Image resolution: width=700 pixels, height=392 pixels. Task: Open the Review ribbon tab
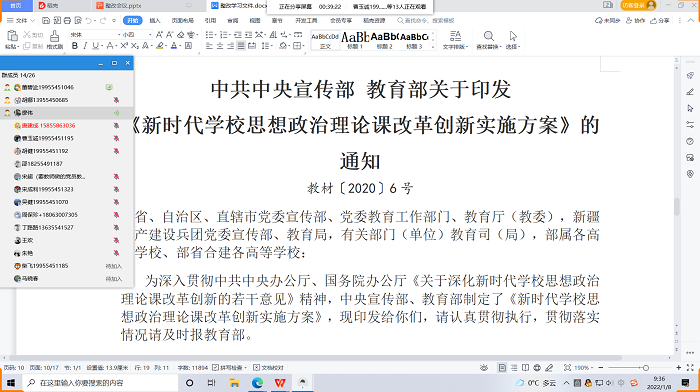[233, 21]
